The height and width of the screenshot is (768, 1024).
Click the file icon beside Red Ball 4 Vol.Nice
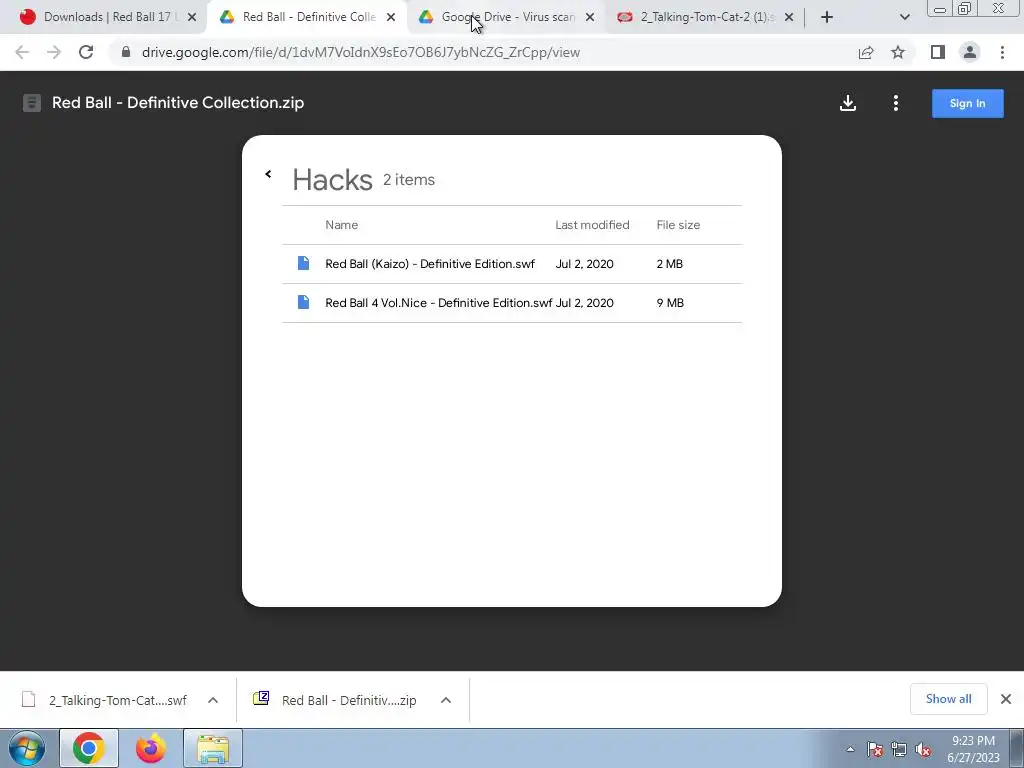coord(303,302)
